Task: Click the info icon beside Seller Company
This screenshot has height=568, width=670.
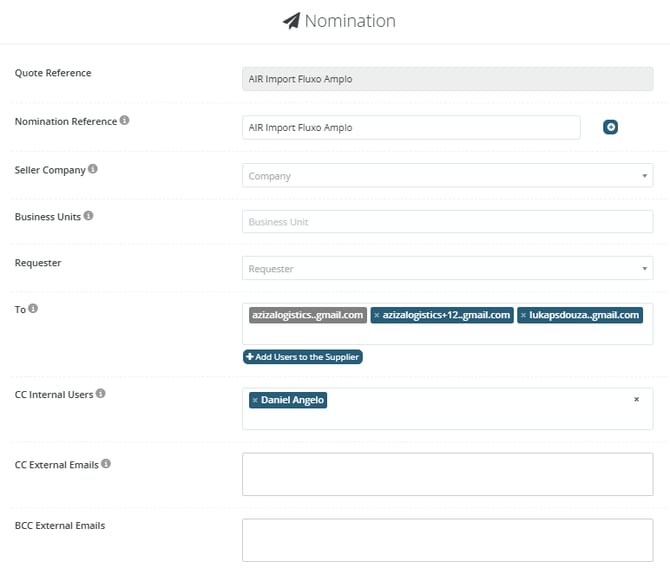Action: click(93, 170)
